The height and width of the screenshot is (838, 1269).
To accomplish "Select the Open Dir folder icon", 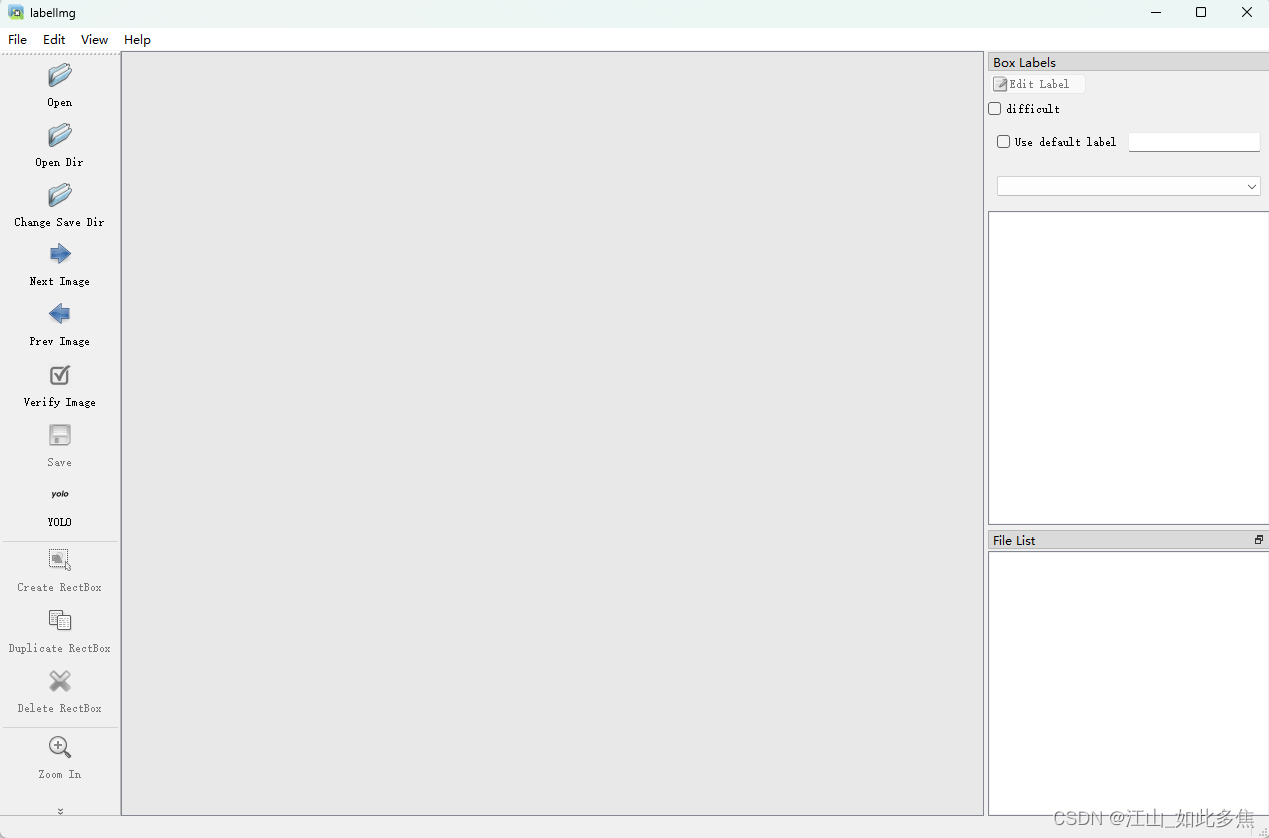I will click(60, 135).
